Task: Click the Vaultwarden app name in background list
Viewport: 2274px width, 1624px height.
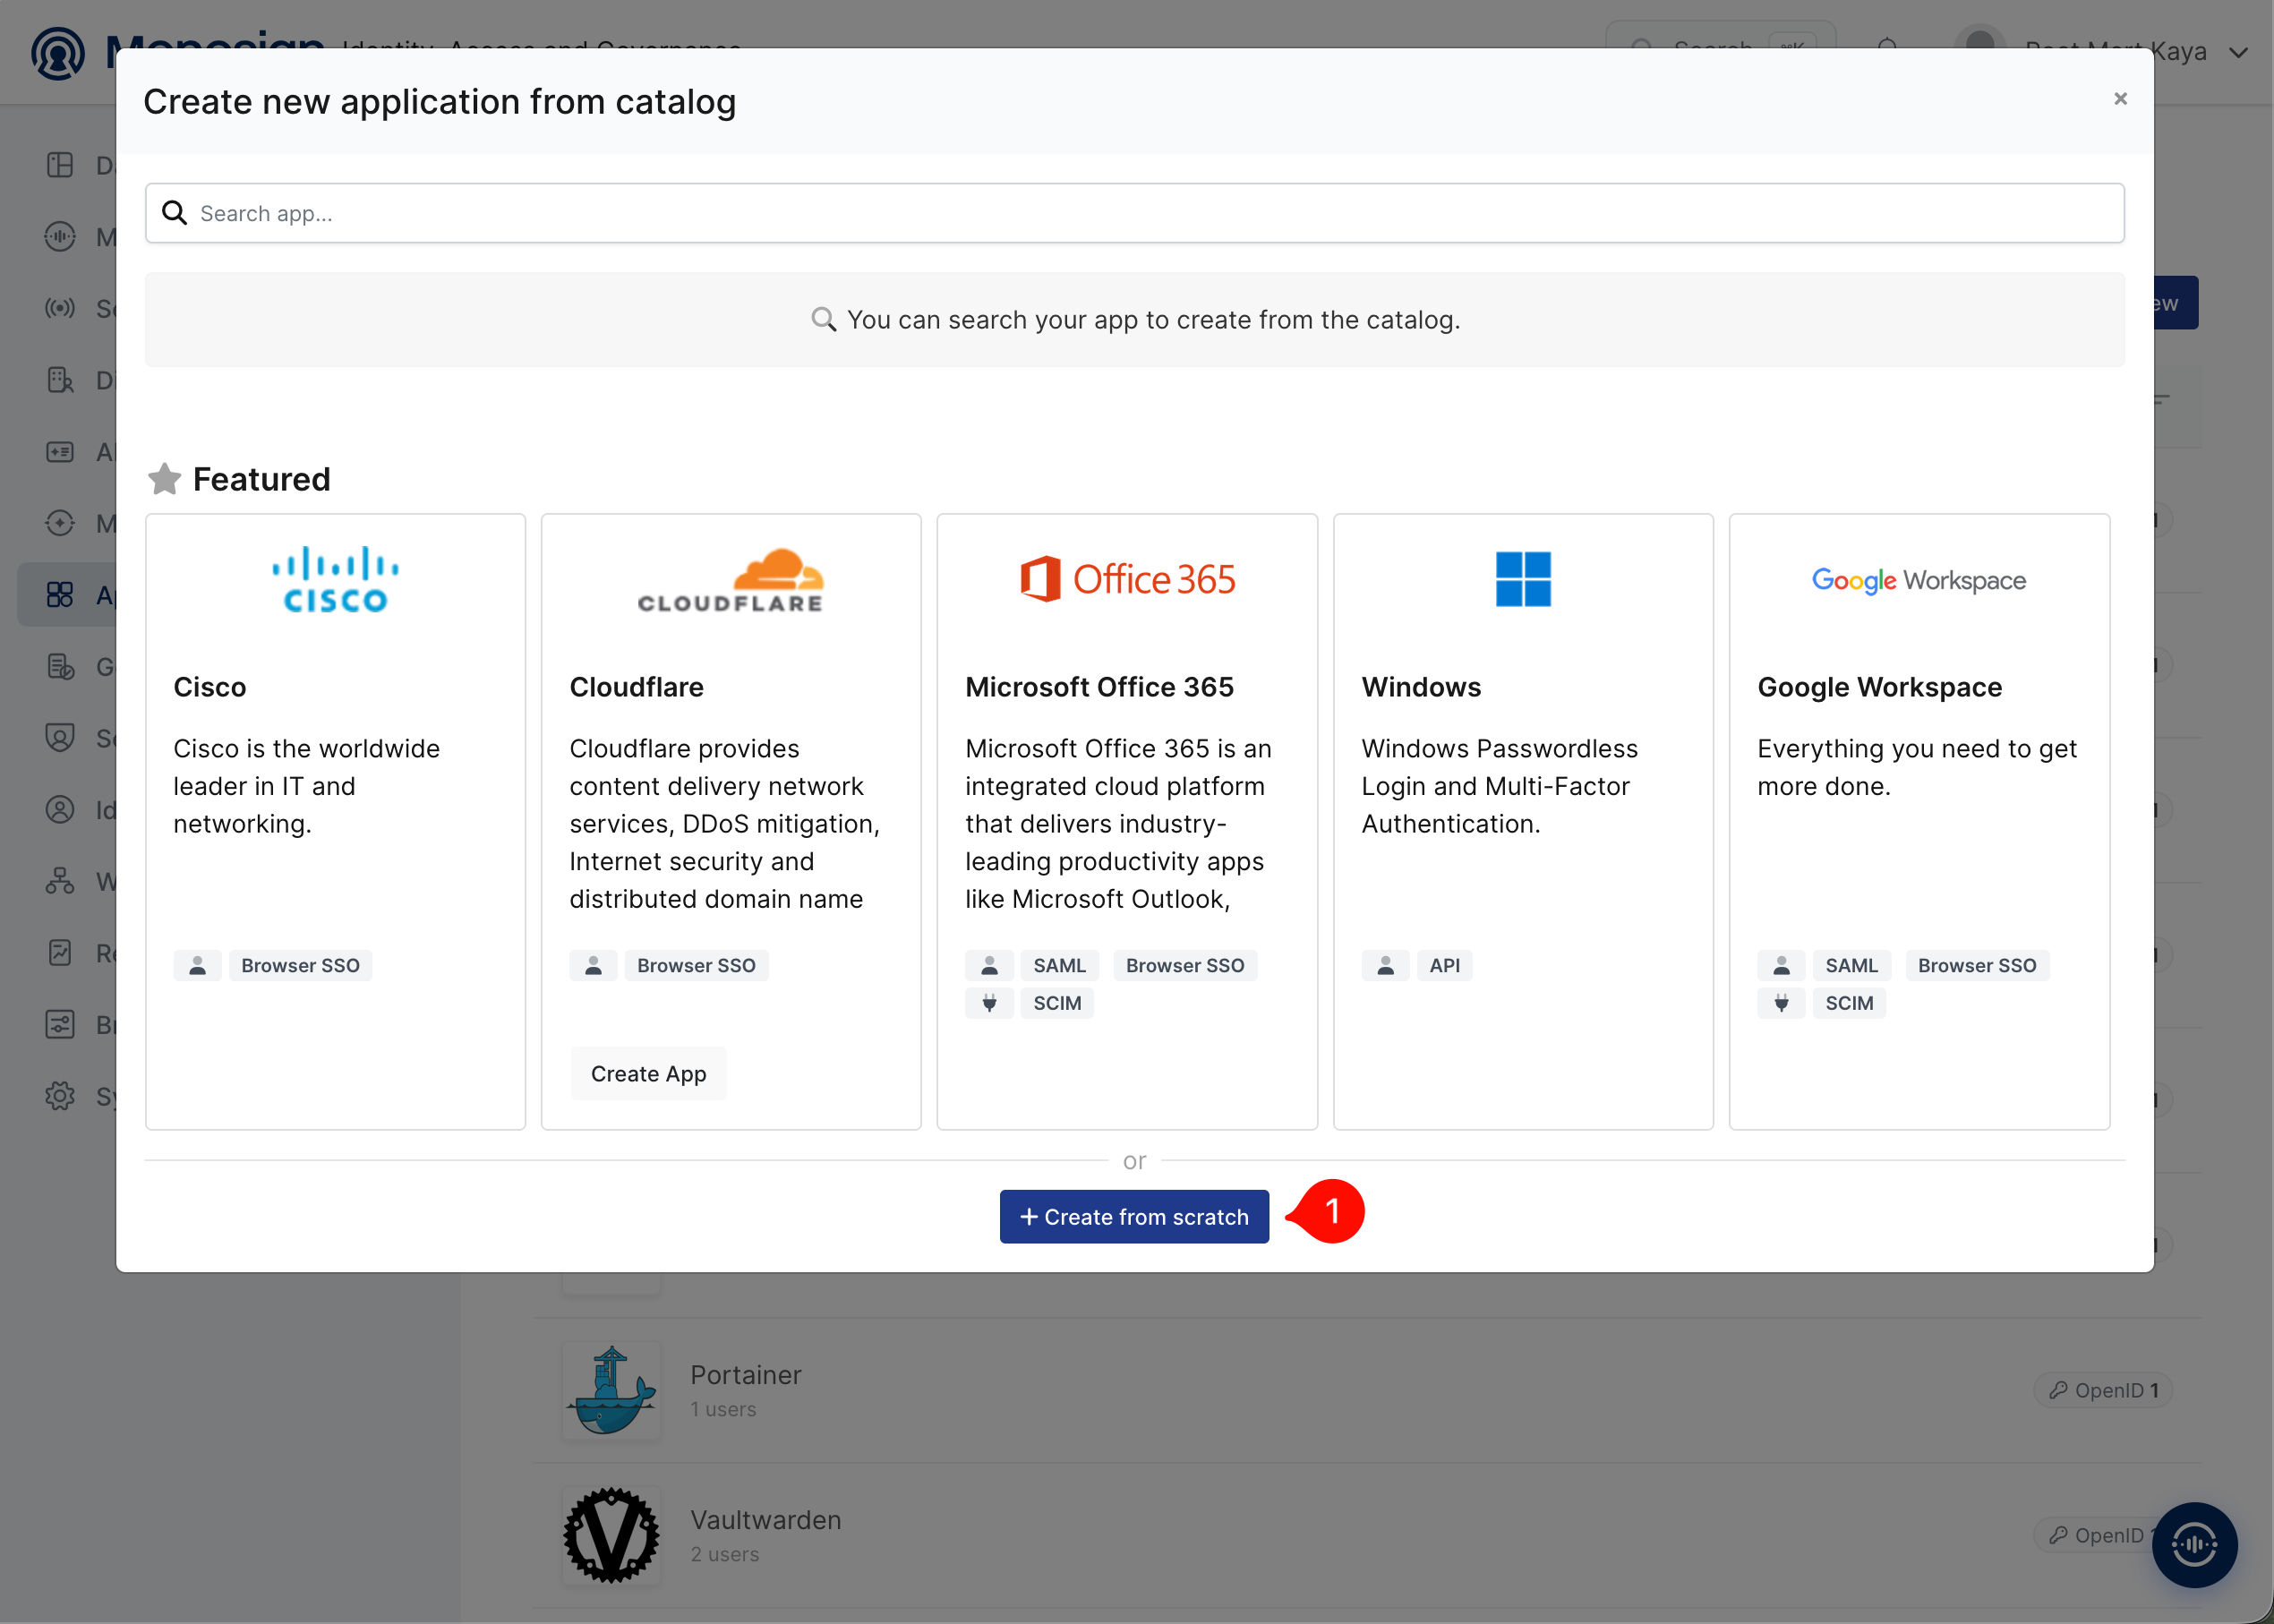Action: [766, 1520]
